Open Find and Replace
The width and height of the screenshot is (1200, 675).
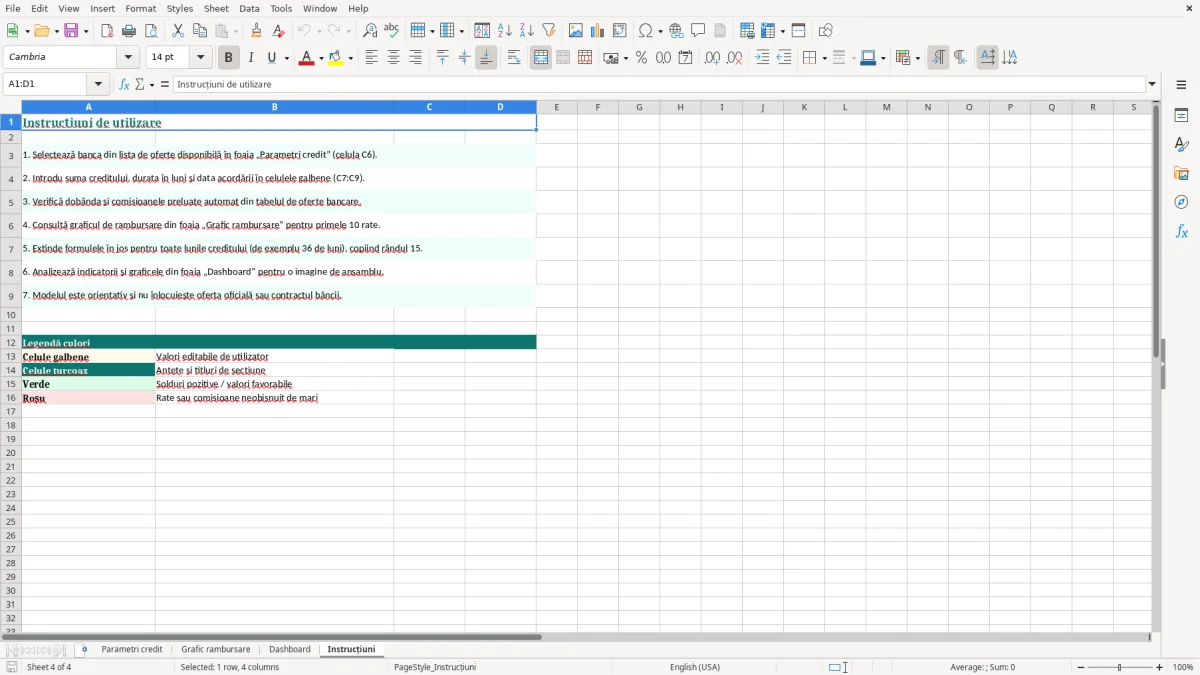[x=370, y=31]
